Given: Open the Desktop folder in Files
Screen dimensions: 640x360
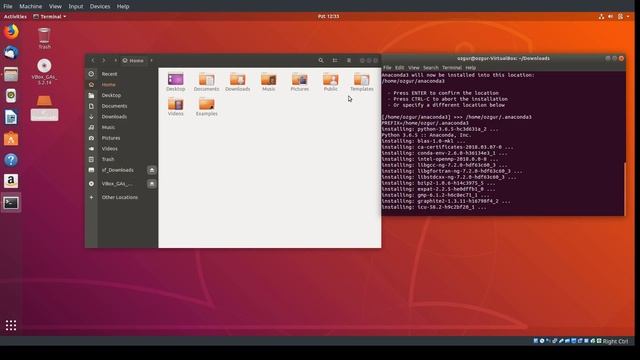Looking at the screenshot, I should click(176, 82).
